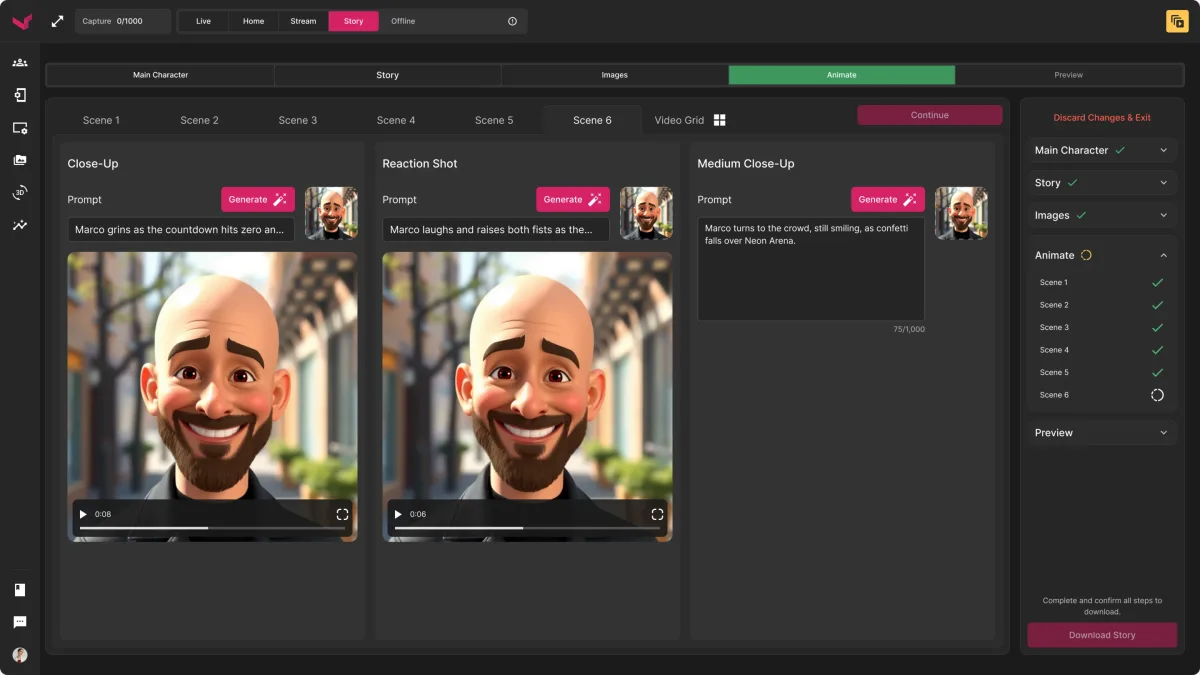Switch to Offline mode
Screen dimensions: 1200x675
(x=404, y=21)
